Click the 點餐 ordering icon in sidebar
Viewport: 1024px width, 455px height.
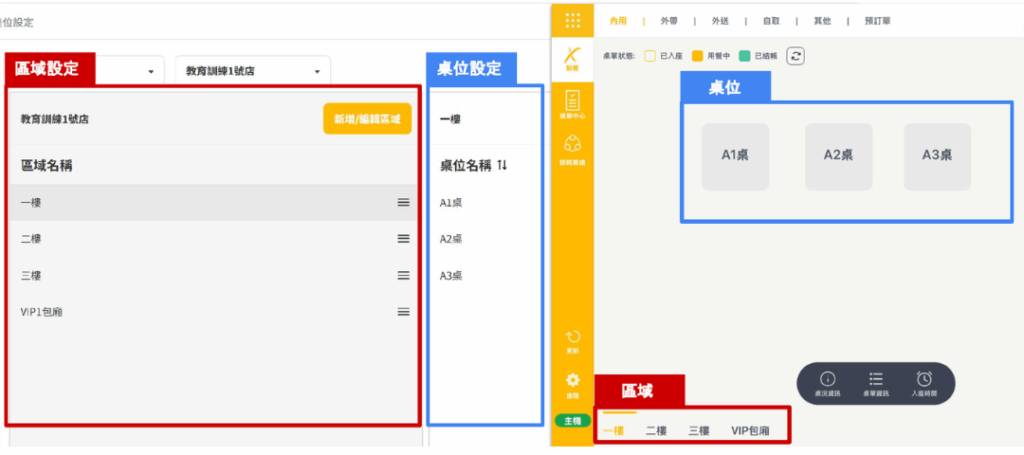572,58
